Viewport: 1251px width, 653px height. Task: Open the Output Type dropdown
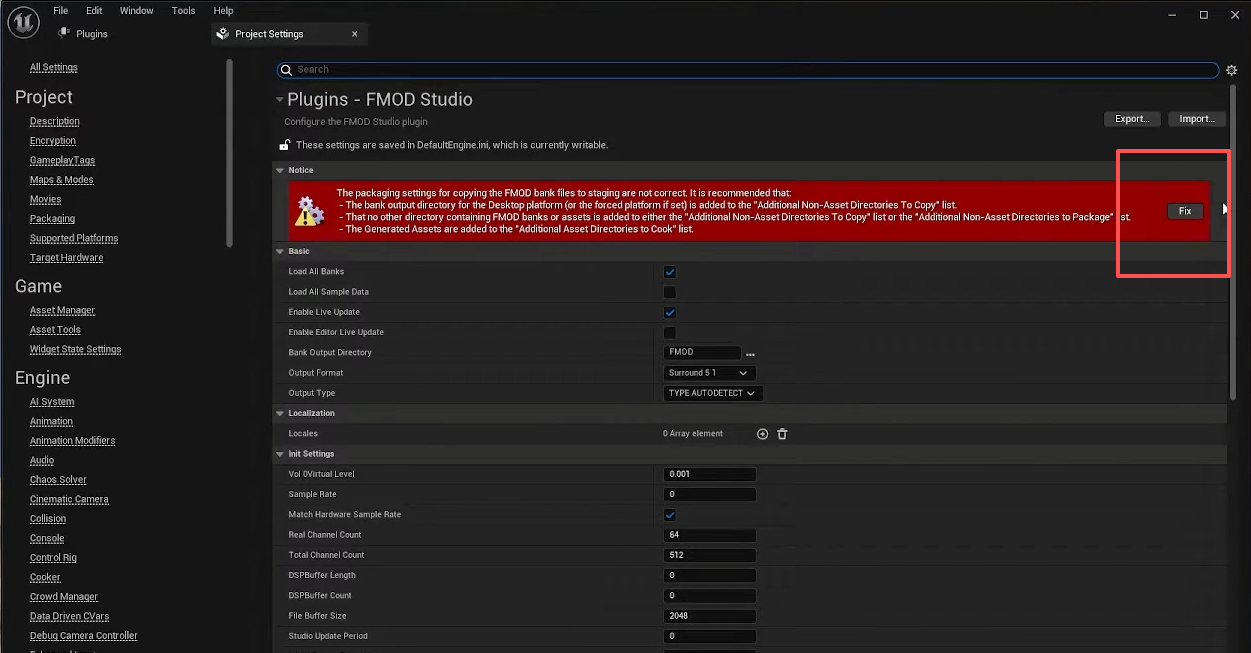coord(712,393)
